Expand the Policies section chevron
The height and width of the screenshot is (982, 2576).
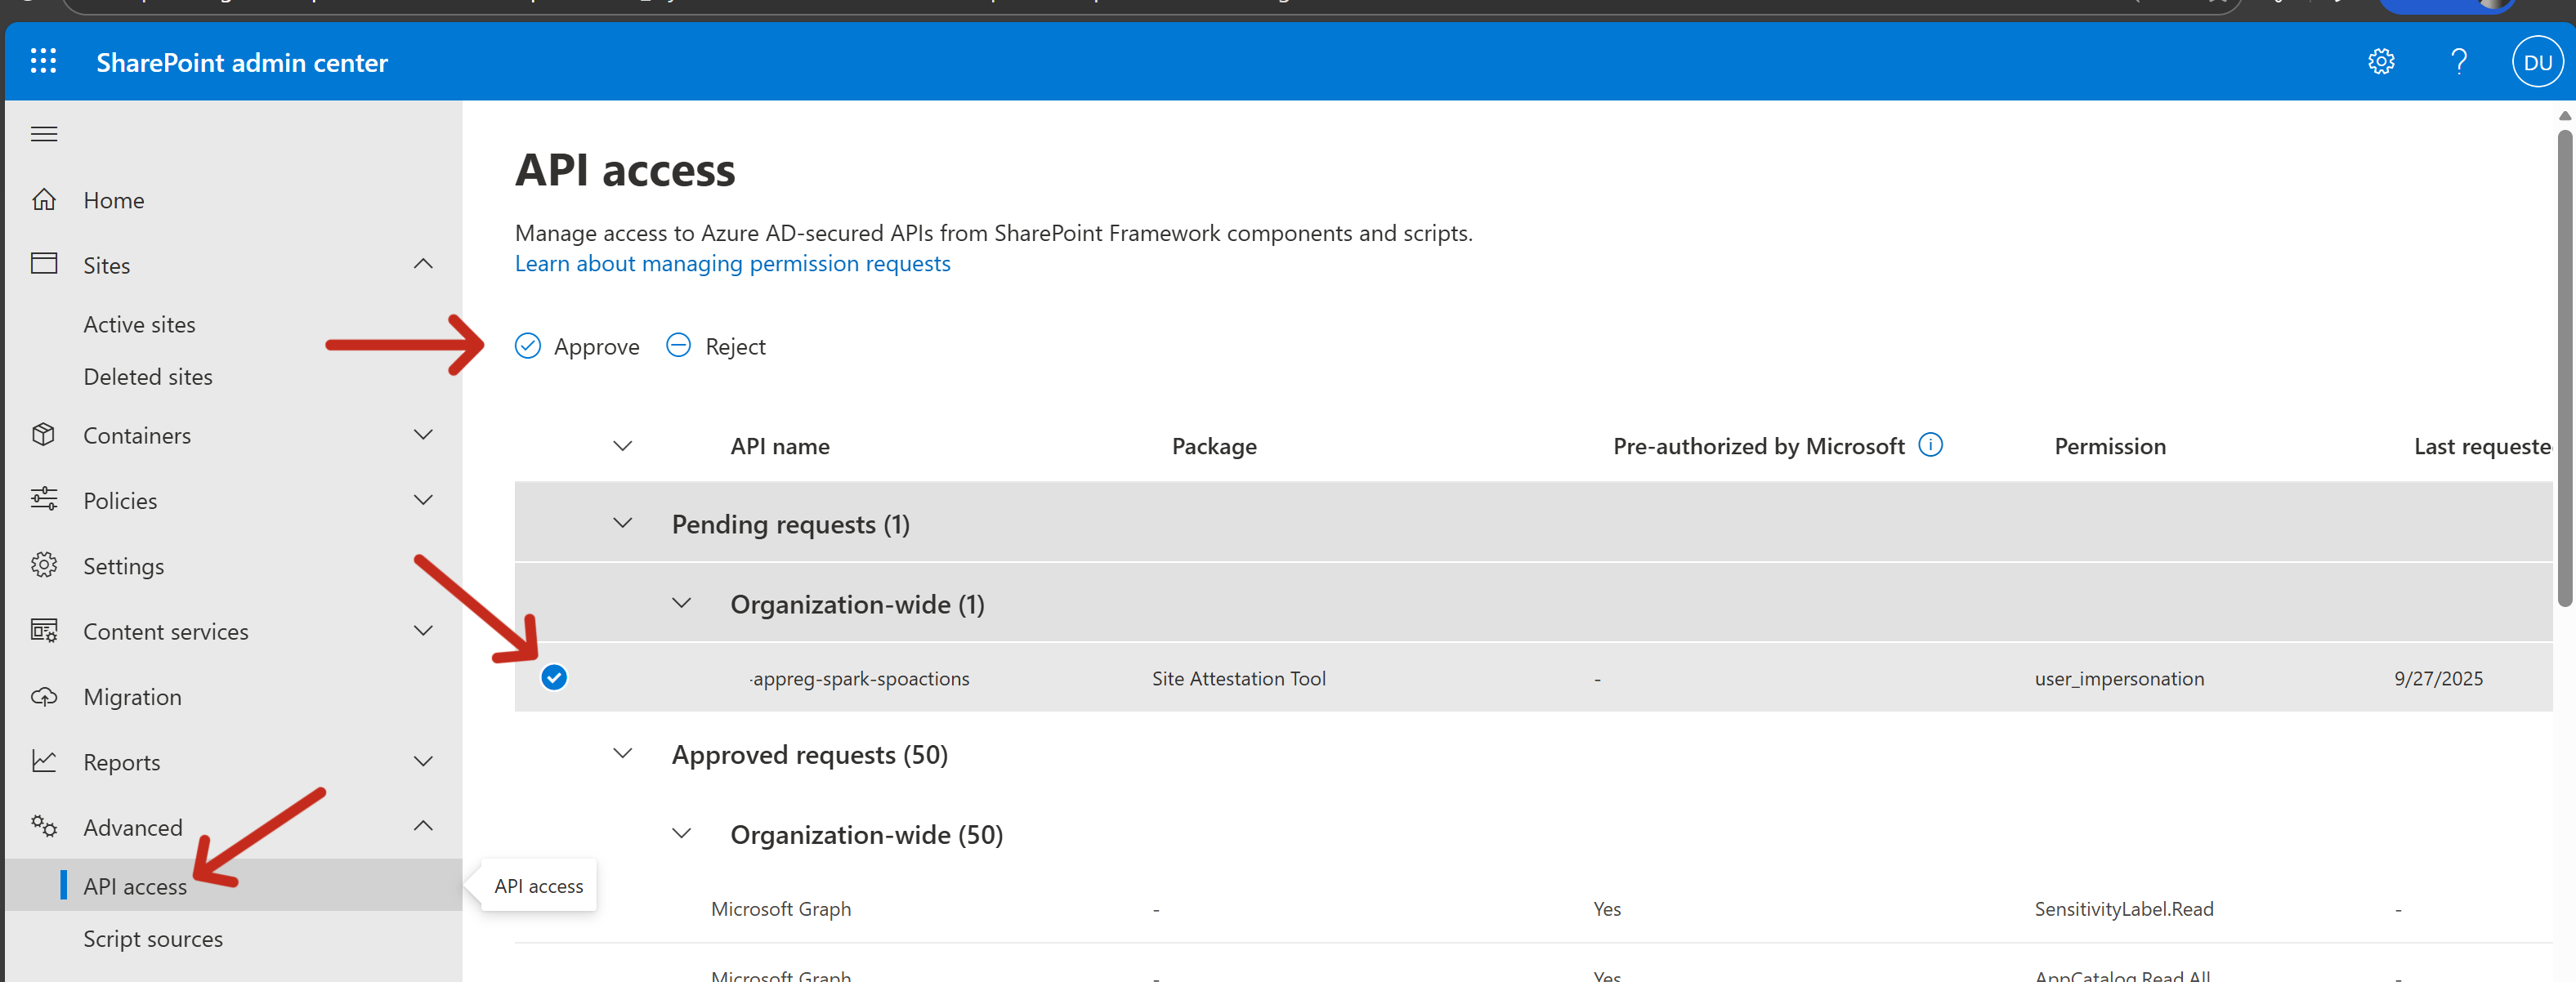coord(423,500)
